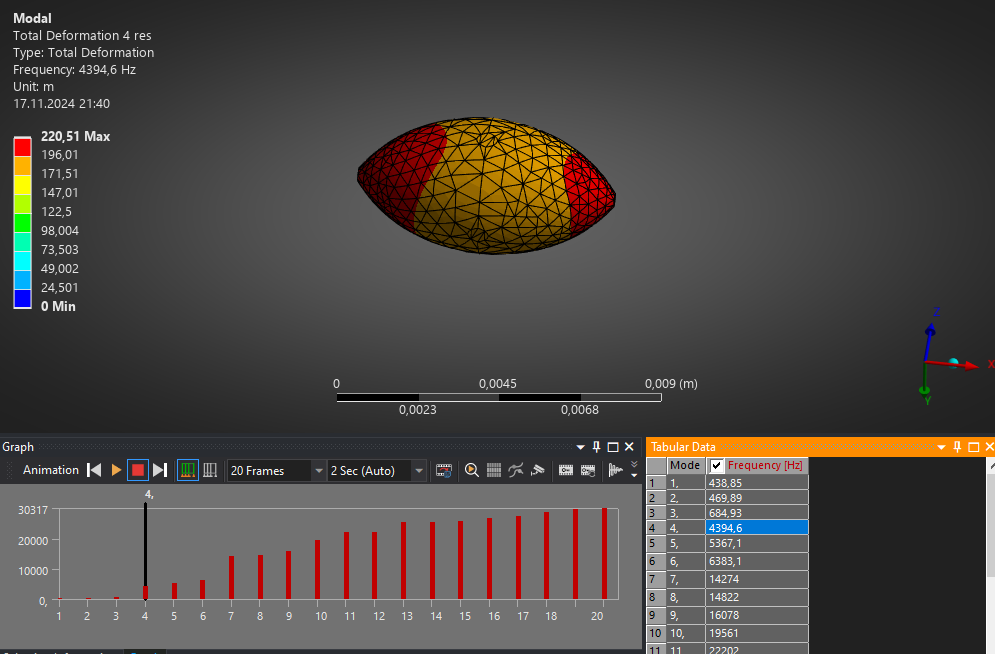
Task: Play the mode shape animation
Action: [116, 470]
